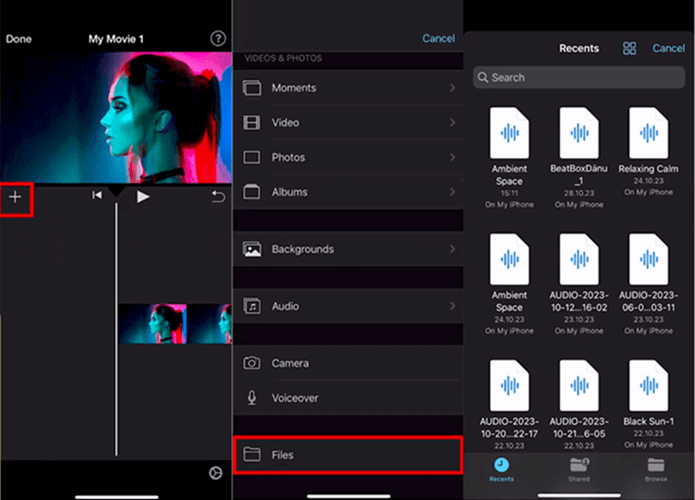Image resolution: width=695 pixels, height=500 pixels.
Task: Select Ambient Space file dated 24.10.23
Action: click(509, 284)
